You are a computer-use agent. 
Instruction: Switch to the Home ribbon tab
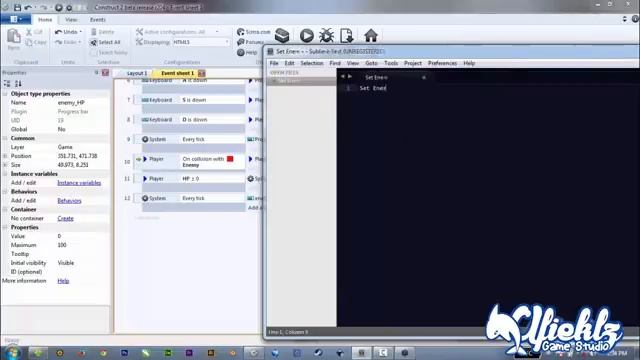point(45,20)
